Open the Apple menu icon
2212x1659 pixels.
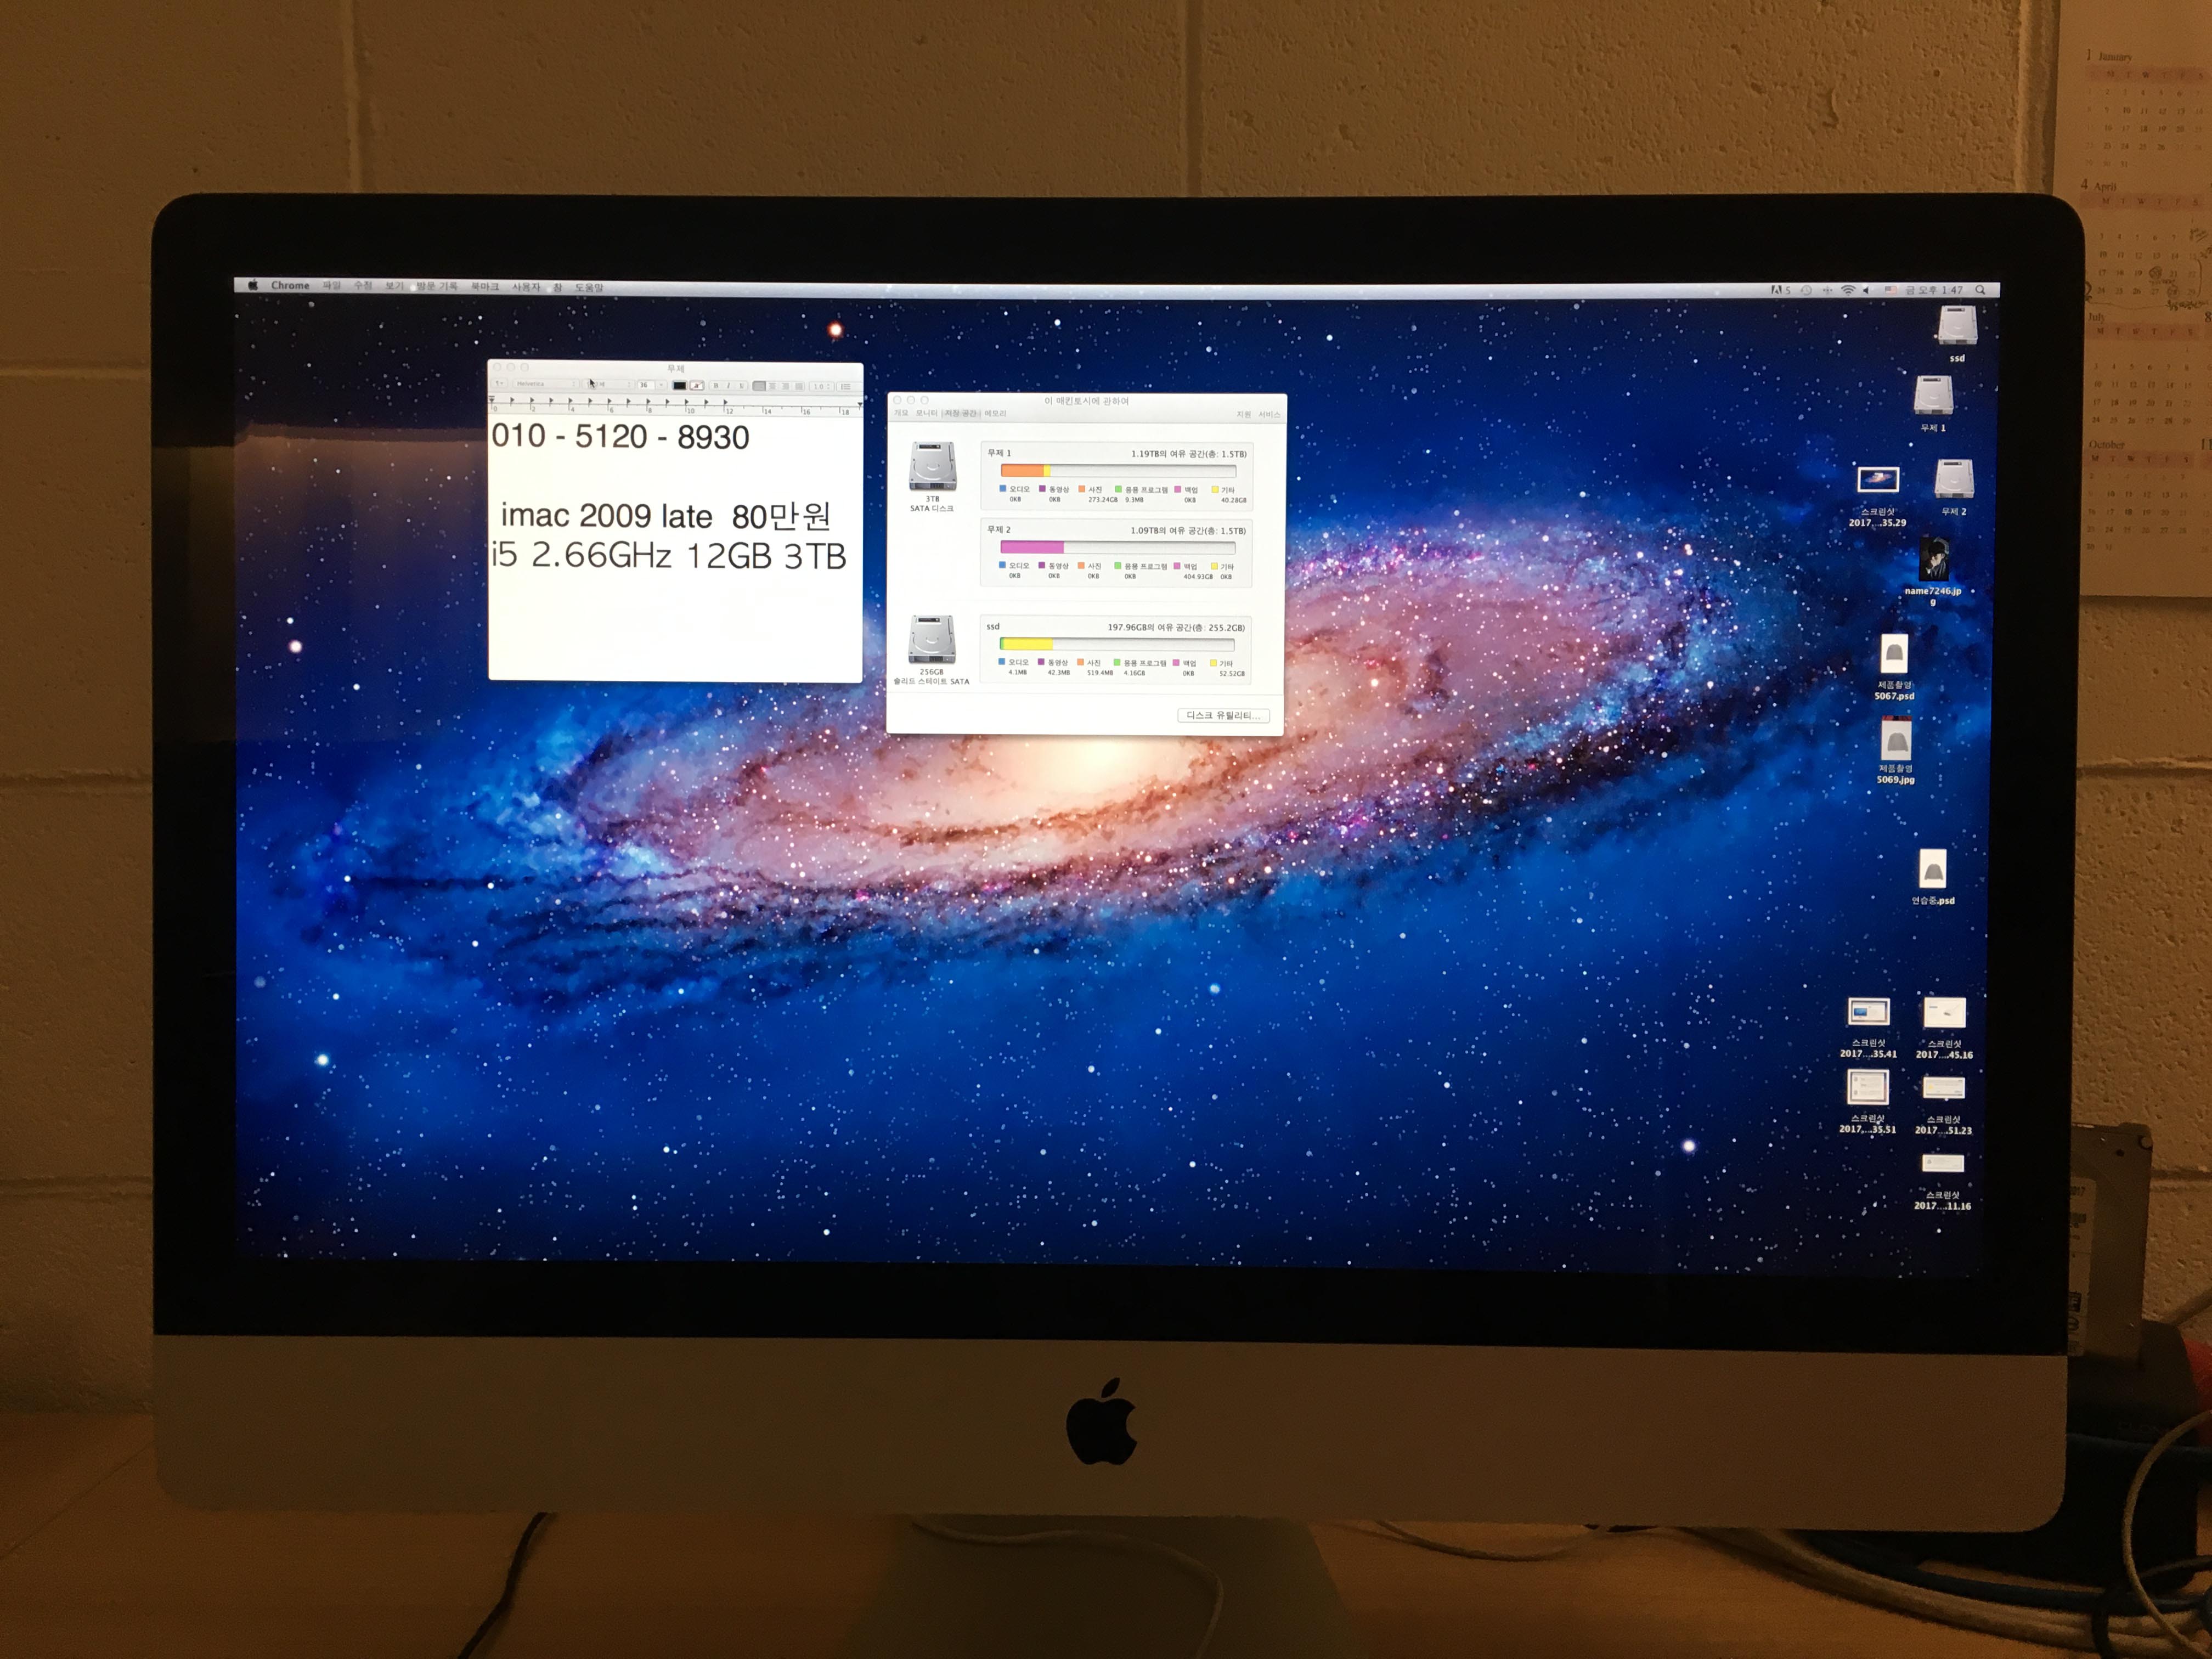[253, 285]
